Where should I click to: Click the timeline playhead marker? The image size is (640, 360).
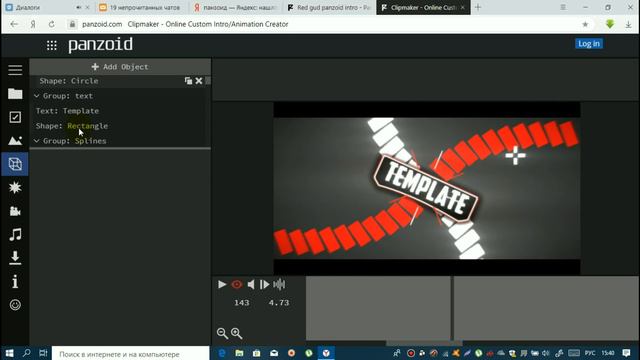click(452, 308)
